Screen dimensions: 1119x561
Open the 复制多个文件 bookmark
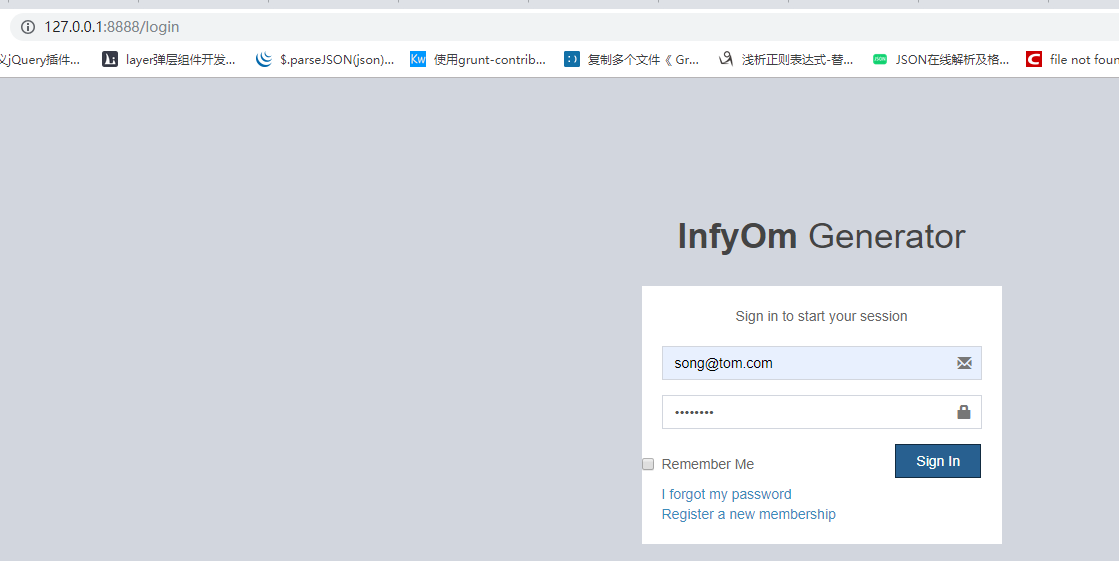(x=643, y=59)
